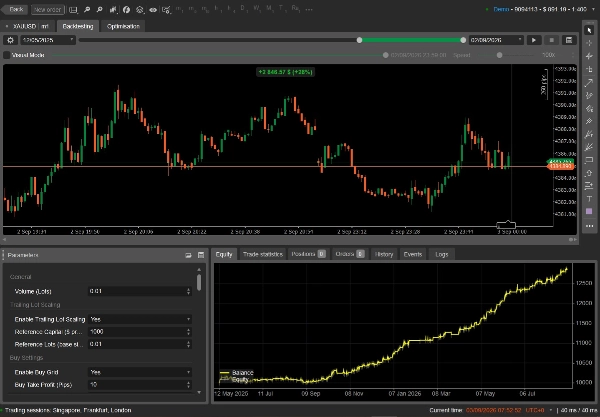Image resolution: width=600 pixels, height=417 pixels.
Task: Open the stacked layers icon menu
Action: click(x=140, y=10)
